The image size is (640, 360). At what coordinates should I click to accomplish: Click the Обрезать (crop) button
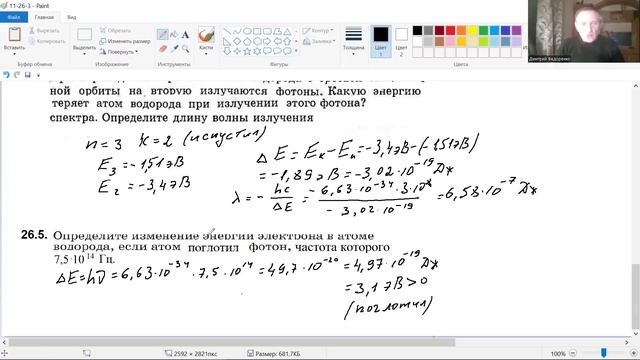(116, 31)
